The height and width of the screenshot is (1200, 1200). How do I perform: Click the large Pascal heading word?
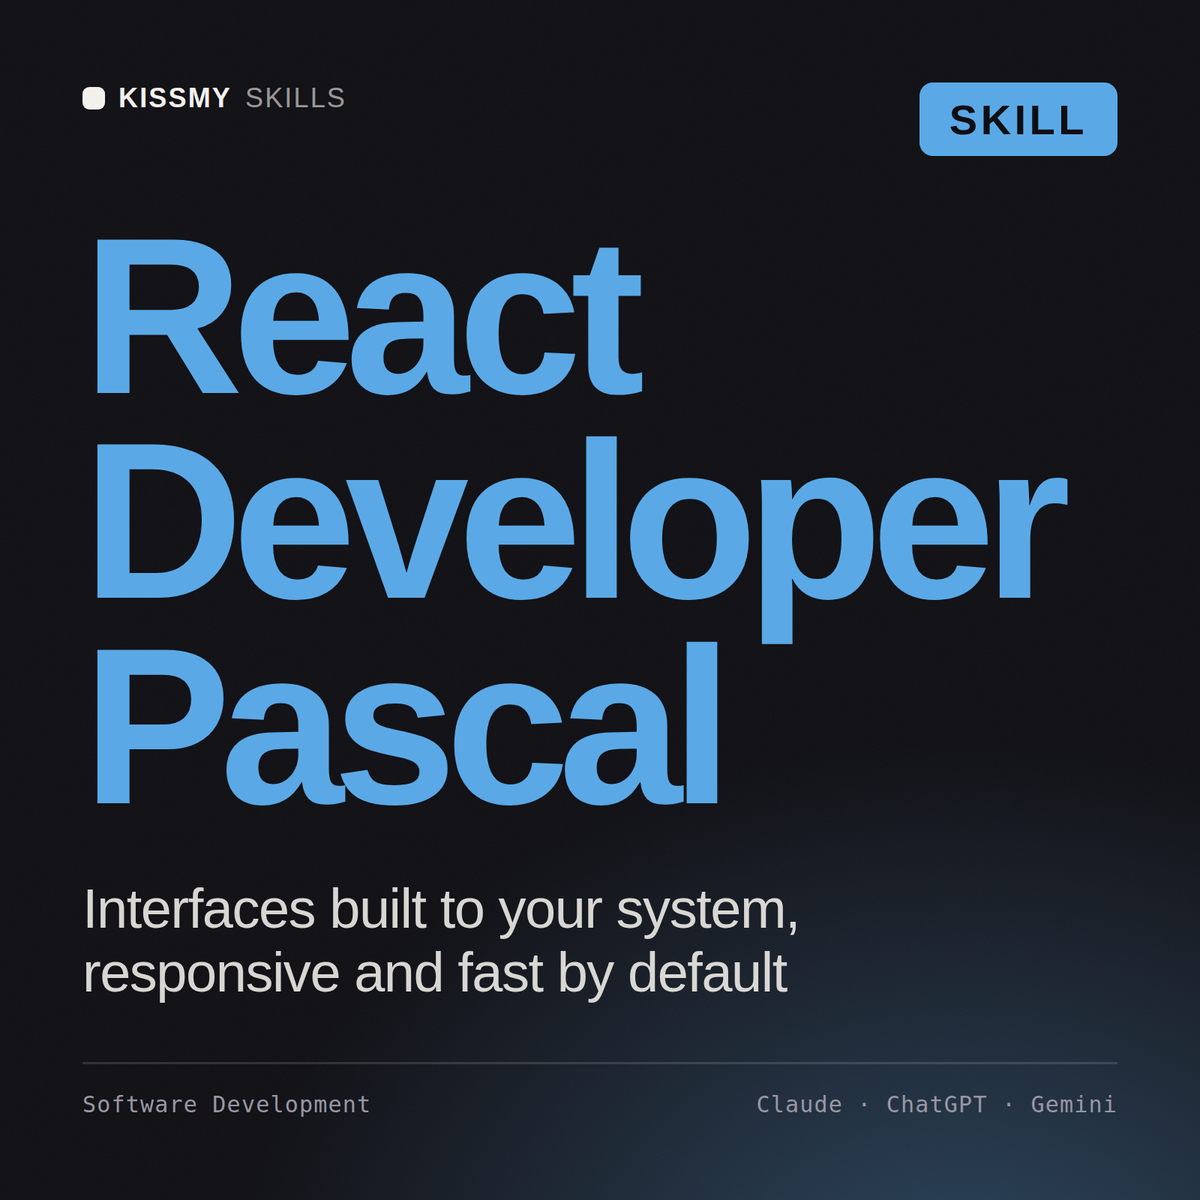tap(405, 725)
